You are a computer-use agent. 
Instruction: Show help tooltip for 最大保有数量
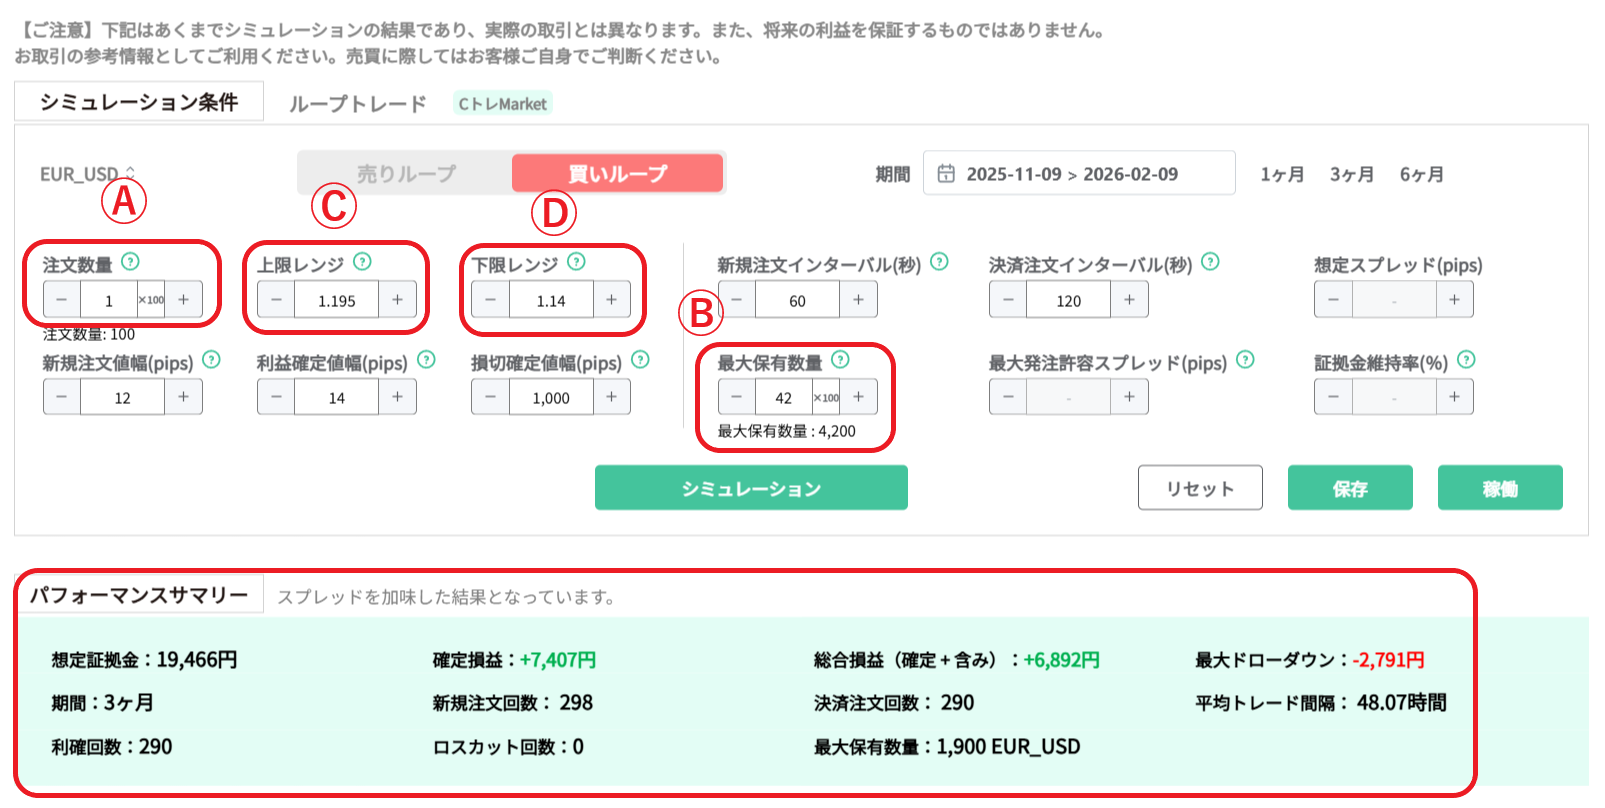click(x=840, y=360)
